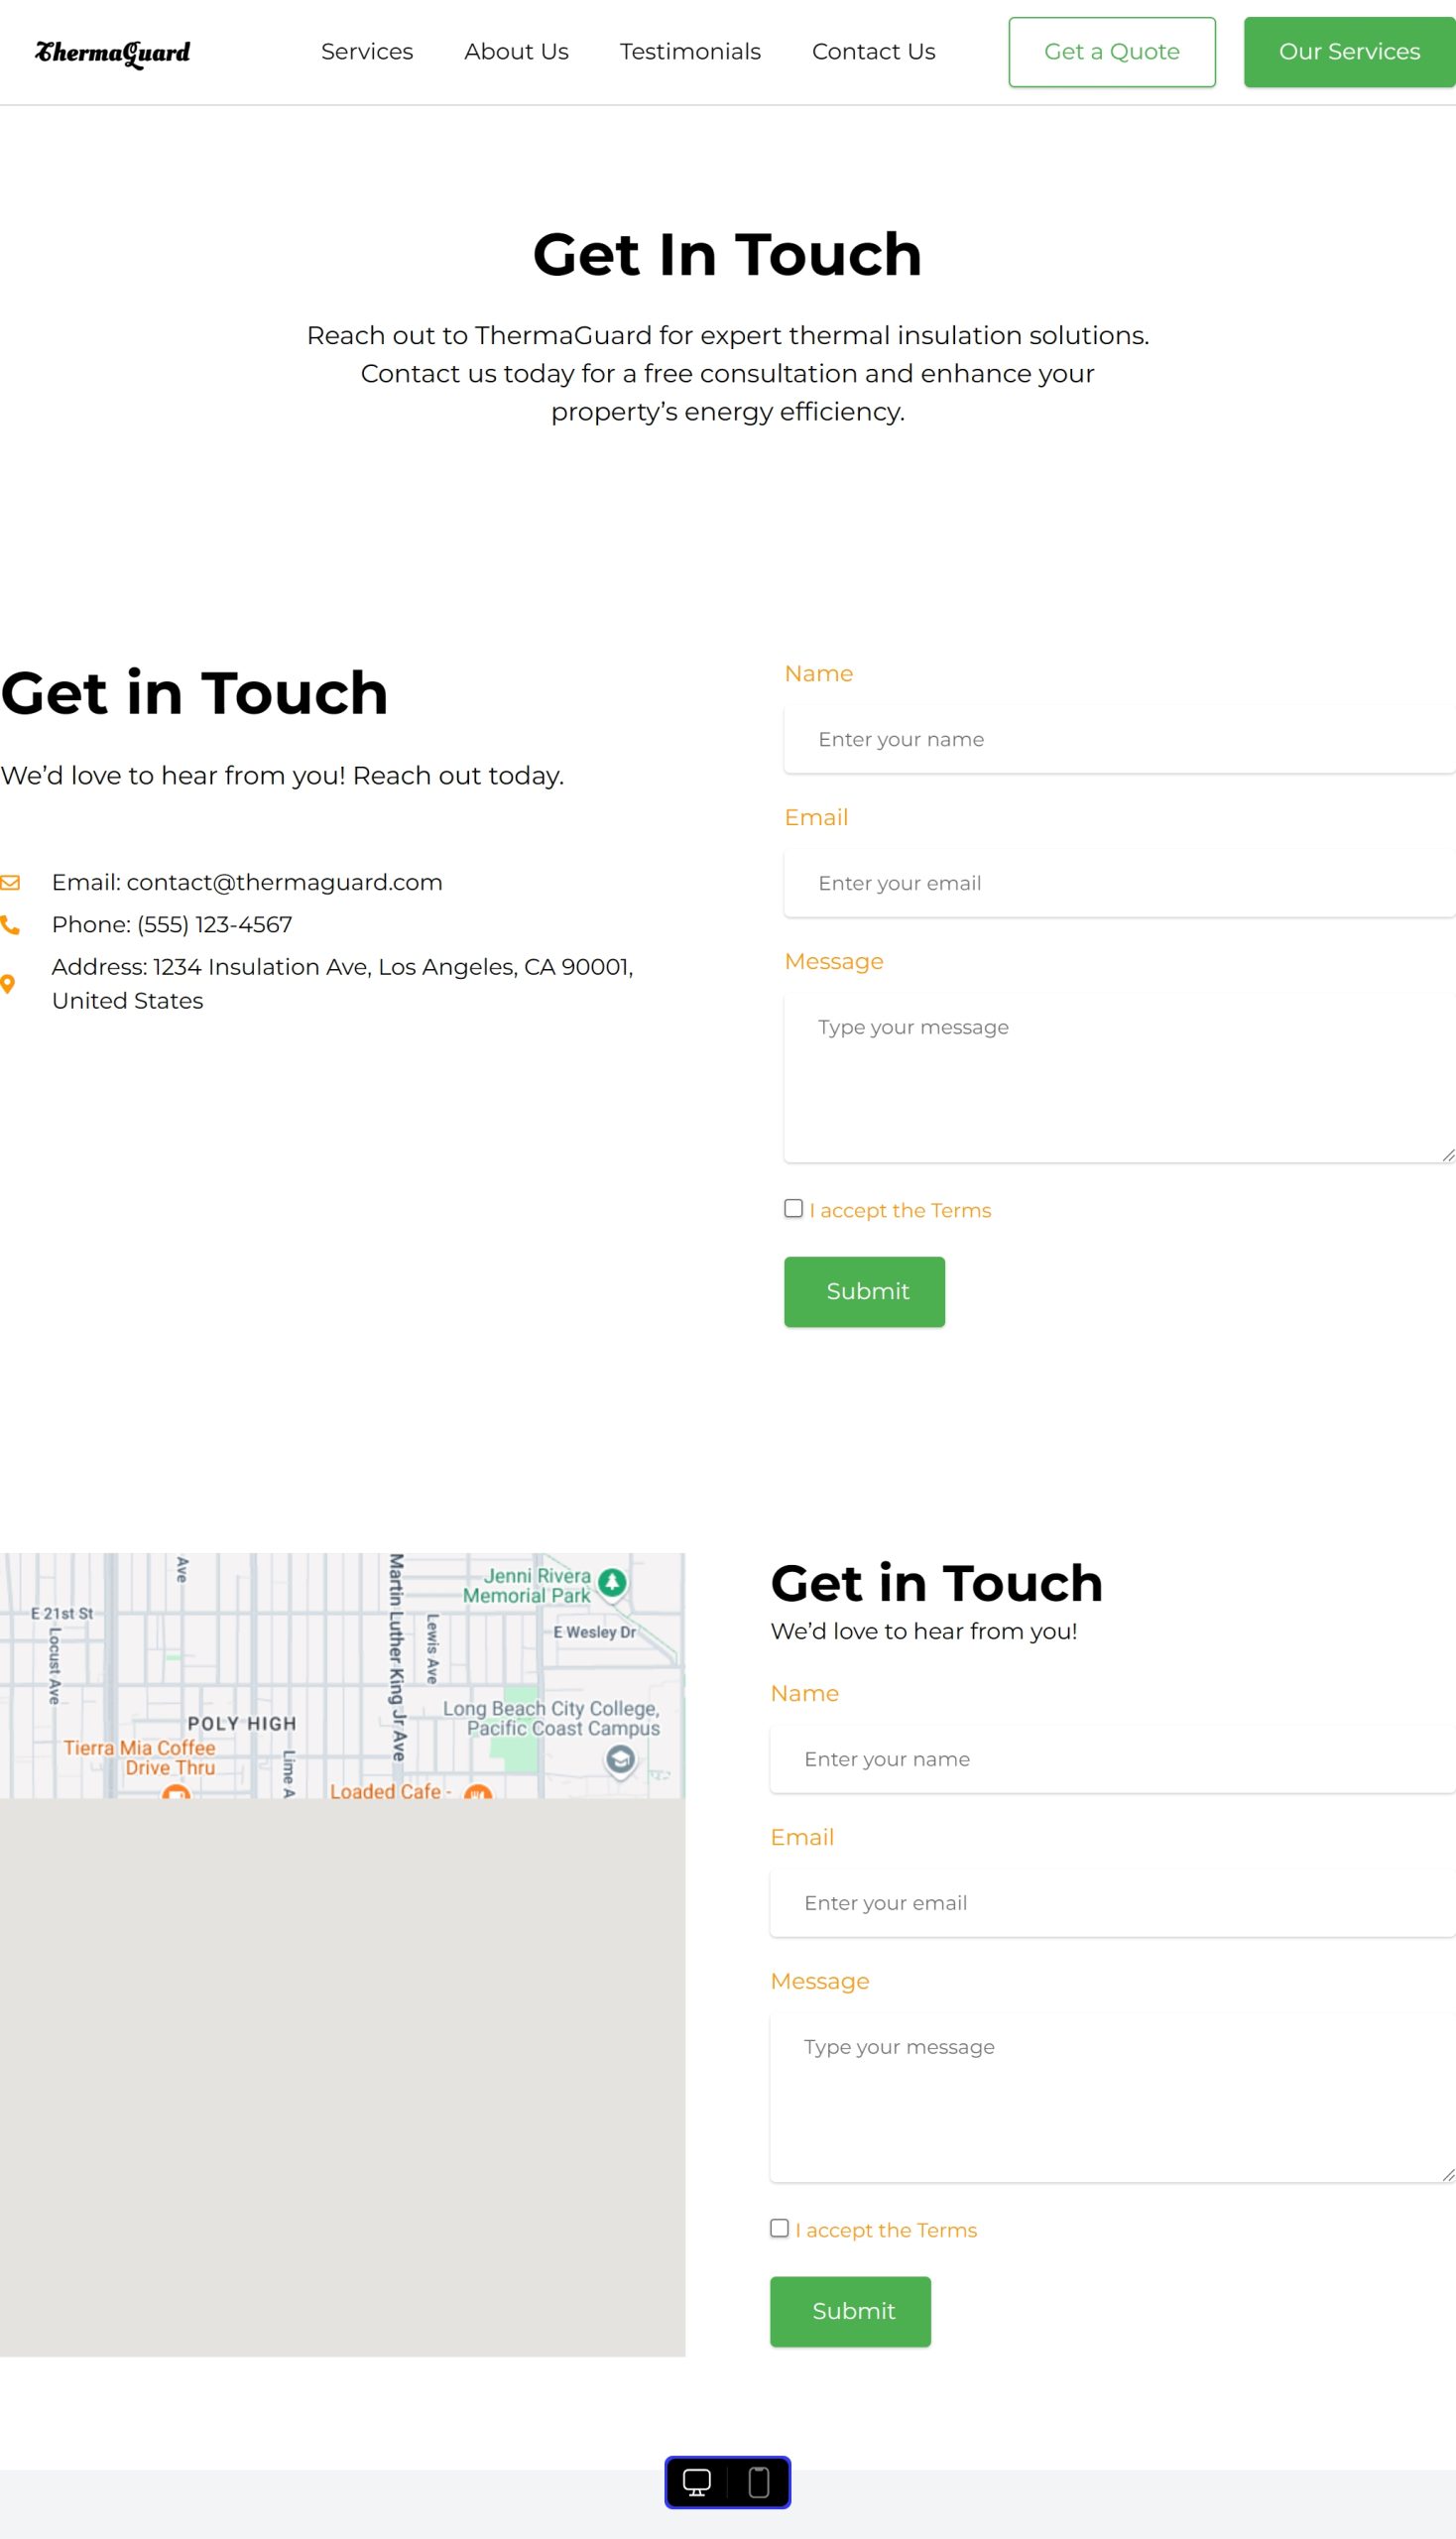Viewport: 1456px width, 2539px height.
Task: Focus the Message box beside the map
Action: (1113, 2098)
